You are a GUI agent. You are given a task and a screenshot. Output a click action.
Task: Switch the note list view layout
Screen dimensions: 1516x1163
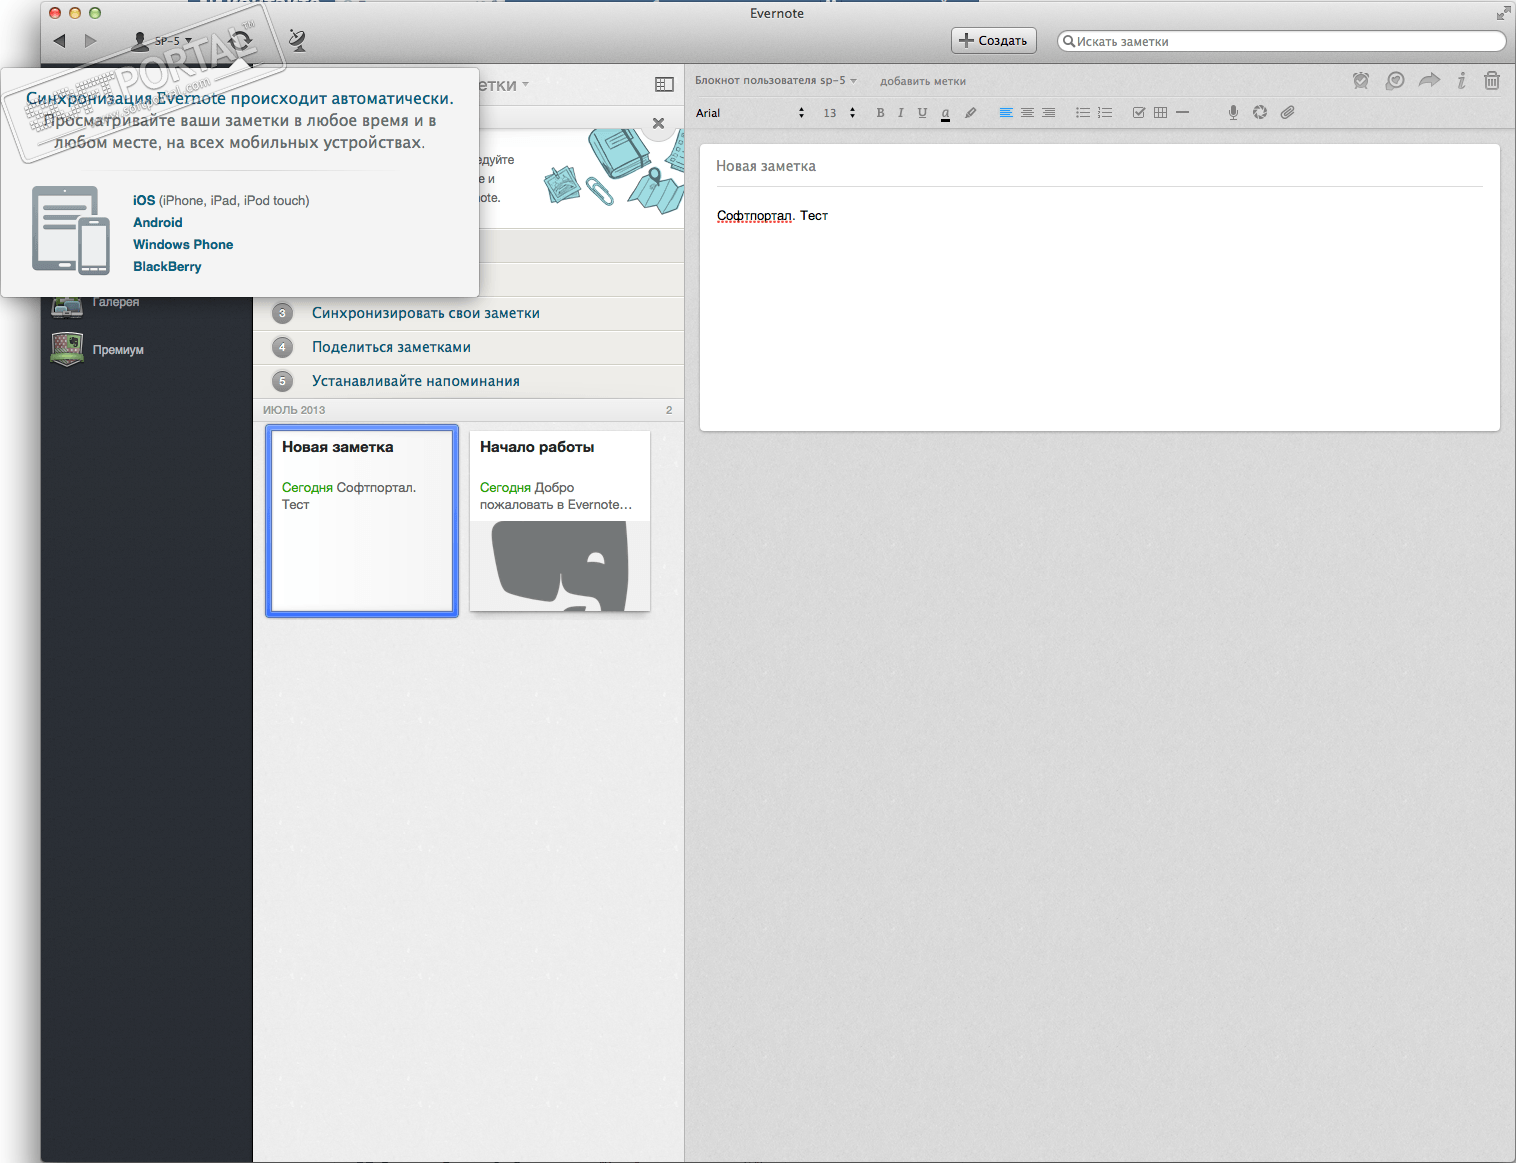(x=664, y=85)
